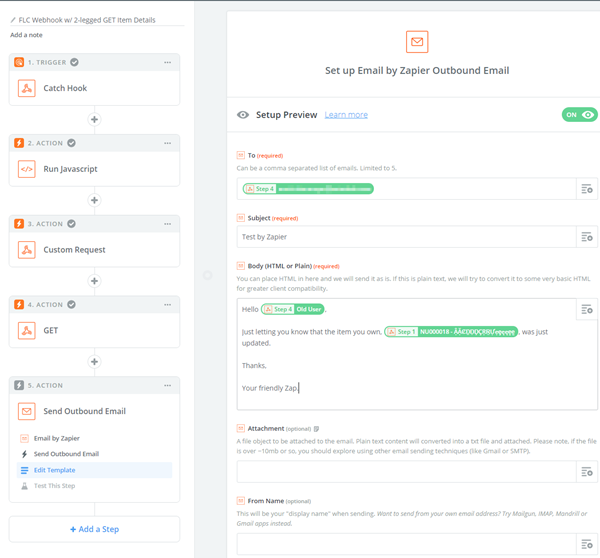The height and width of the screenshot is (558, 600).
Task: Click the checkmark next to 4. Action
Action: click(x=72, y=305)
